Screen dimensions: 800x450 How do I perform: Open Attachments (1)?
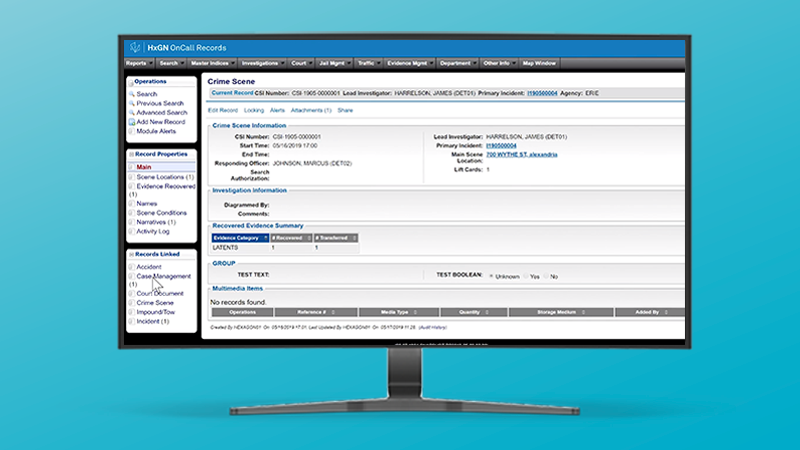(311, 110)
